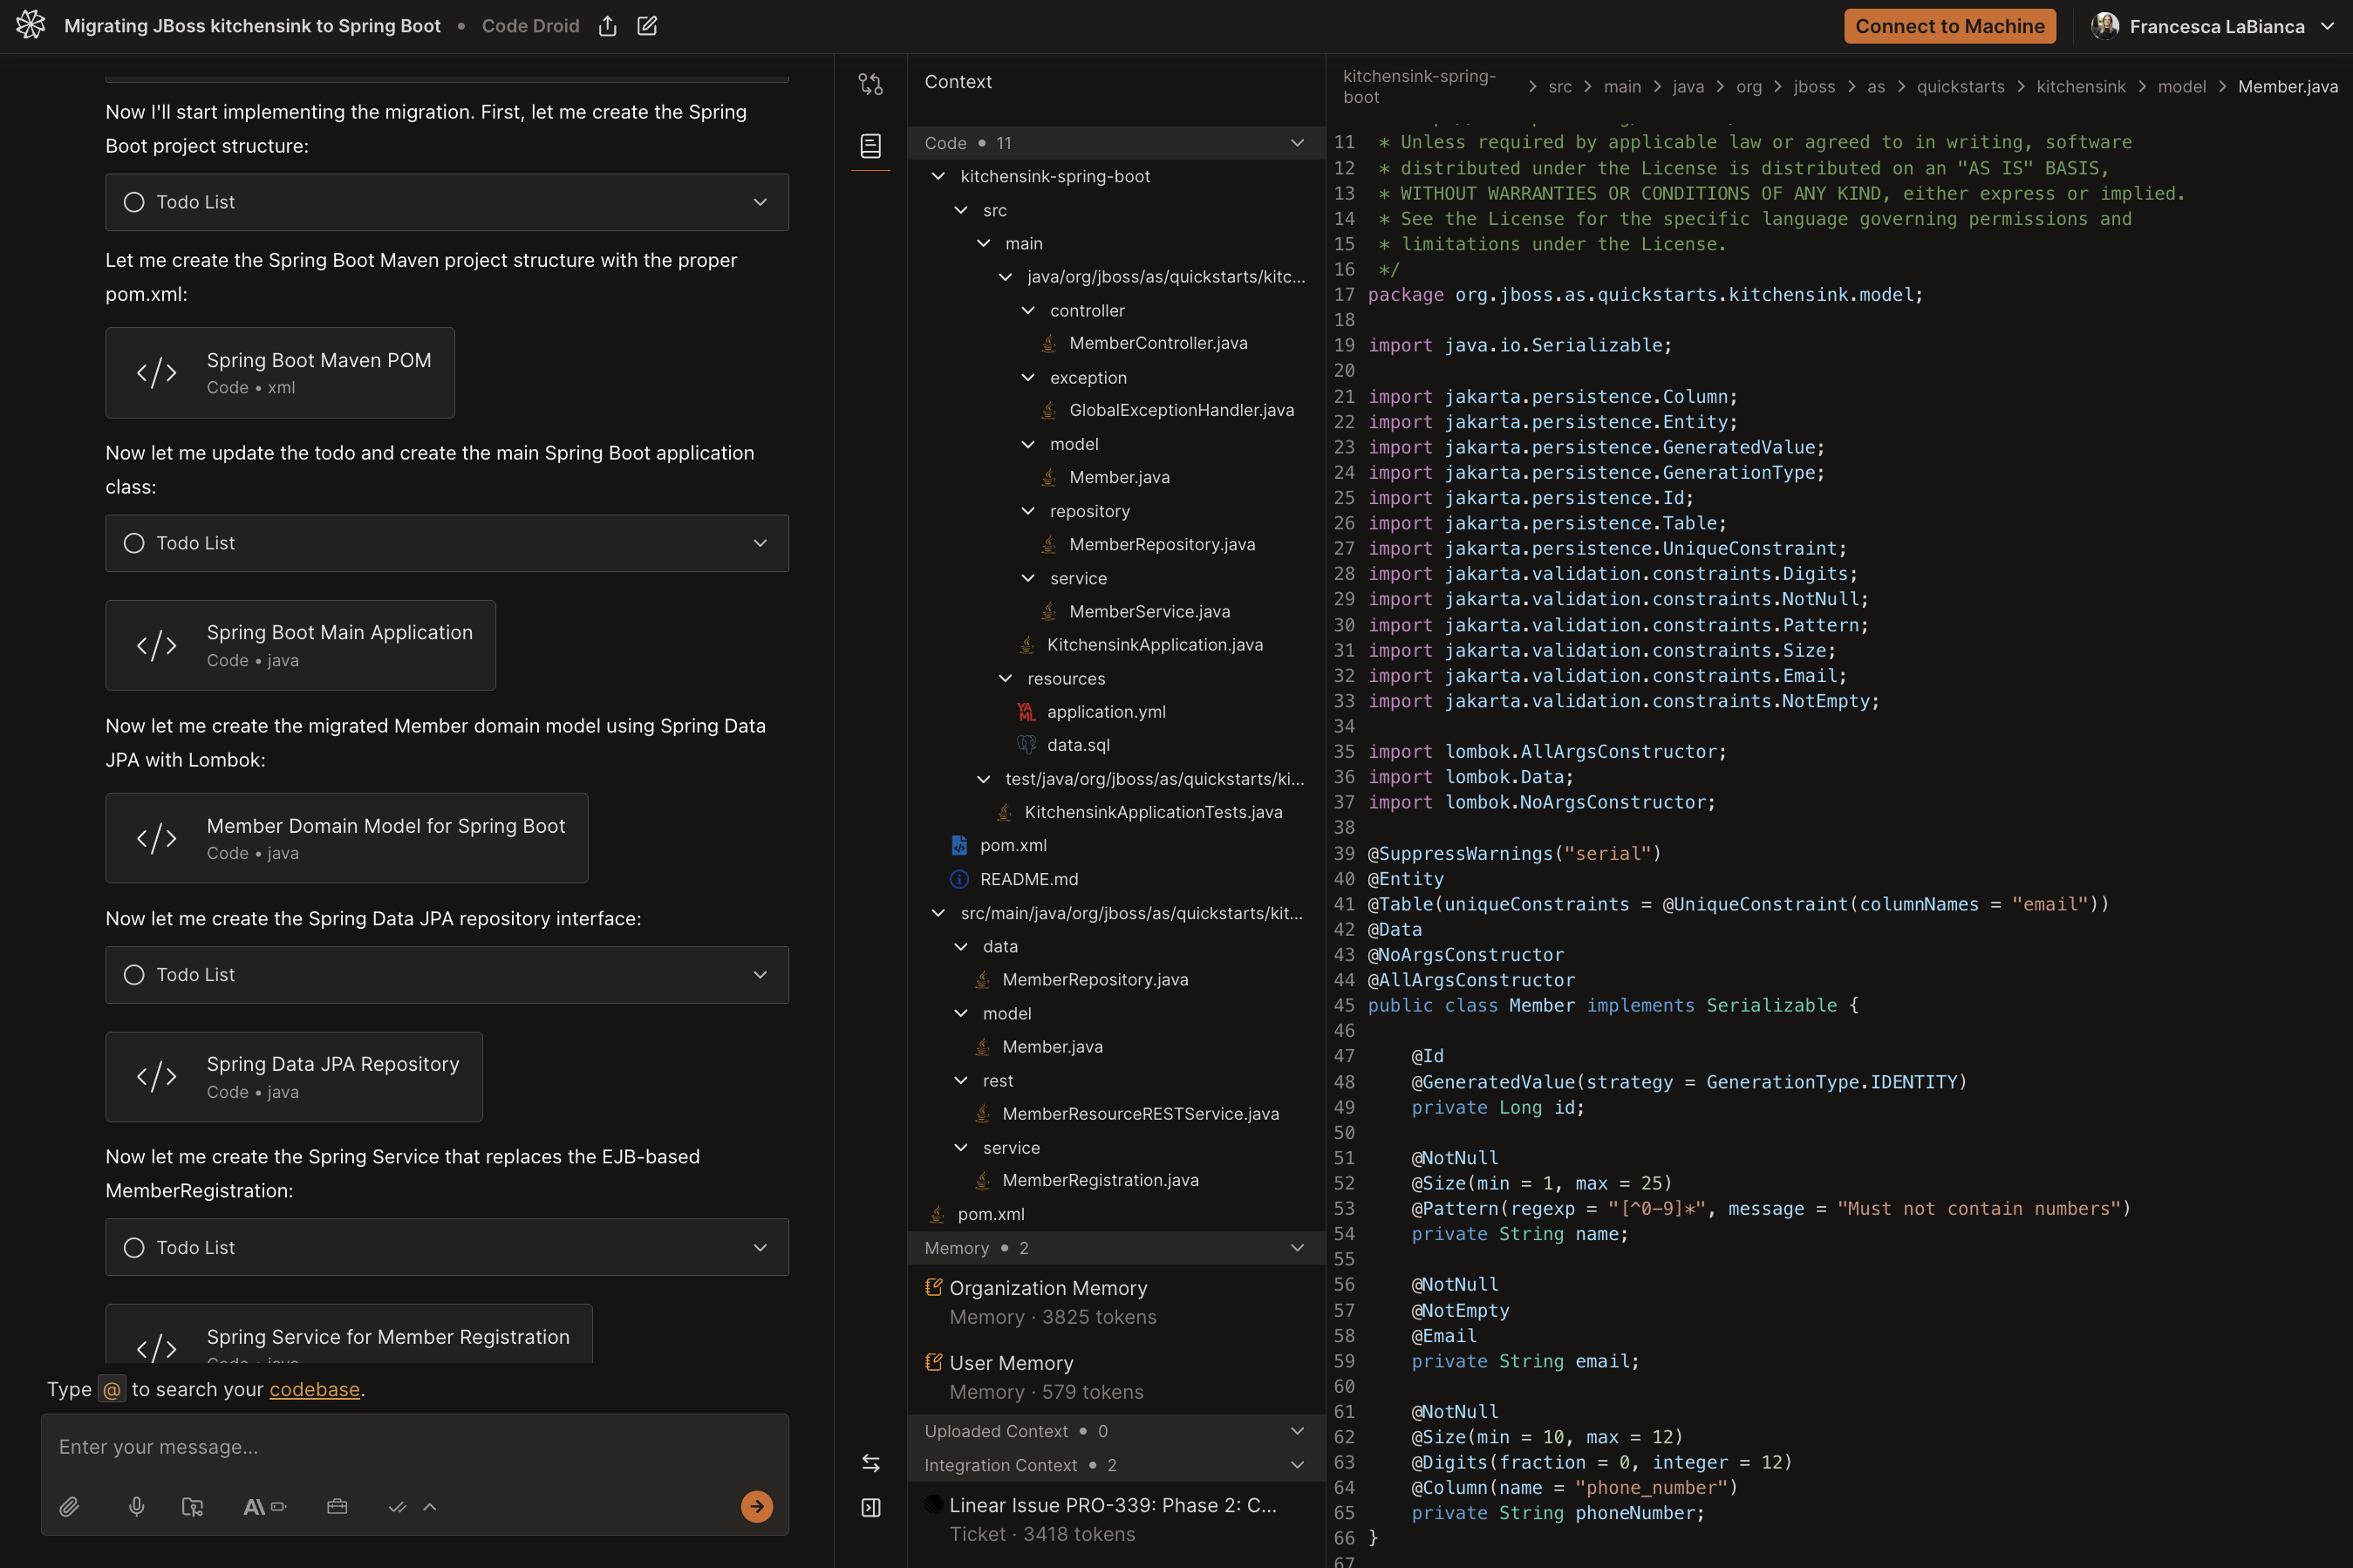Open the Francesca LaBianca user menu

pos(2215,26)
